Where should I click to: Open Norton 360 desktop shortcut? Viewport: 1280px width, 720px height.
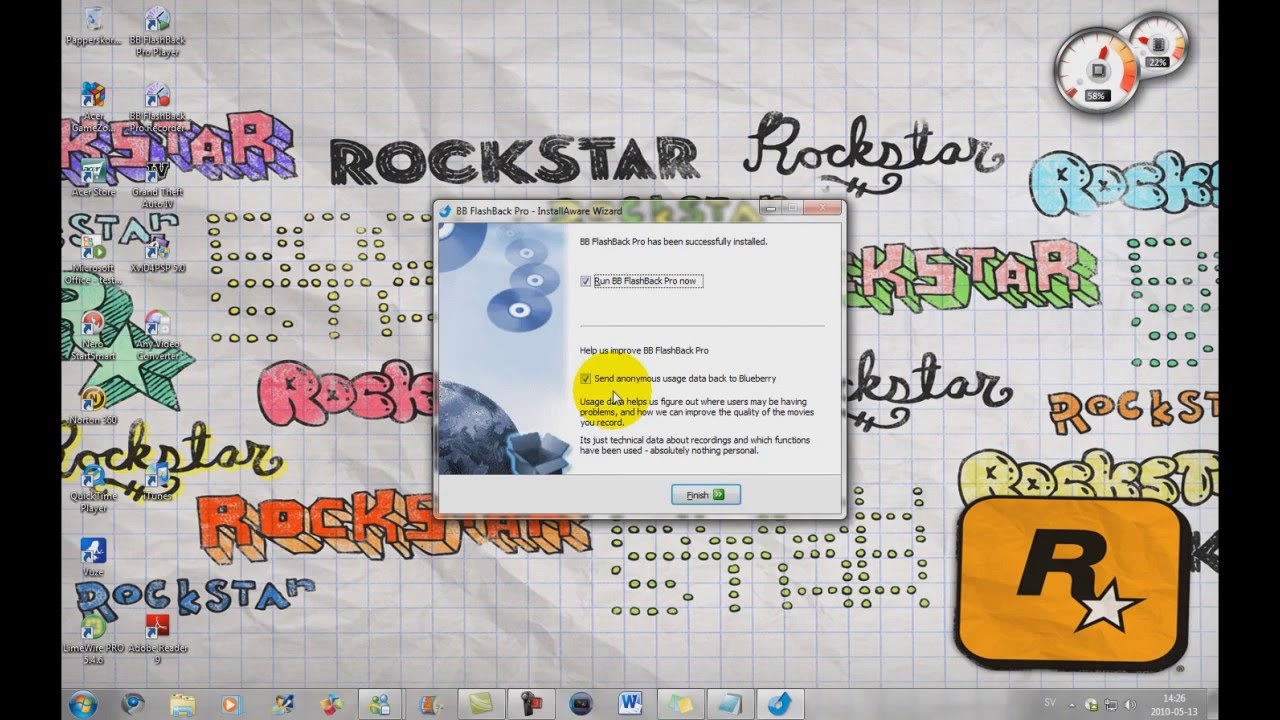click(93, 406)
